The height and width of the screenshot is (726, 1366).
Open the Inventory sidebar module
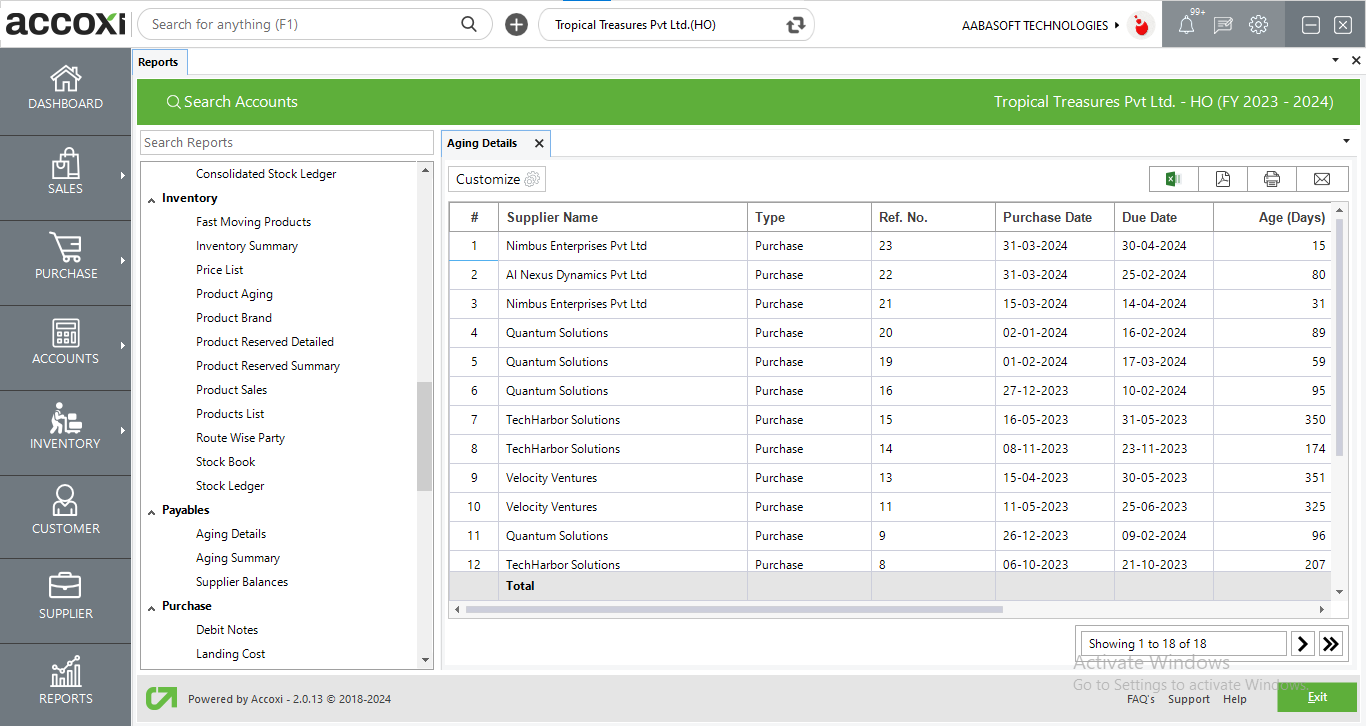click(x=65, y=428)
